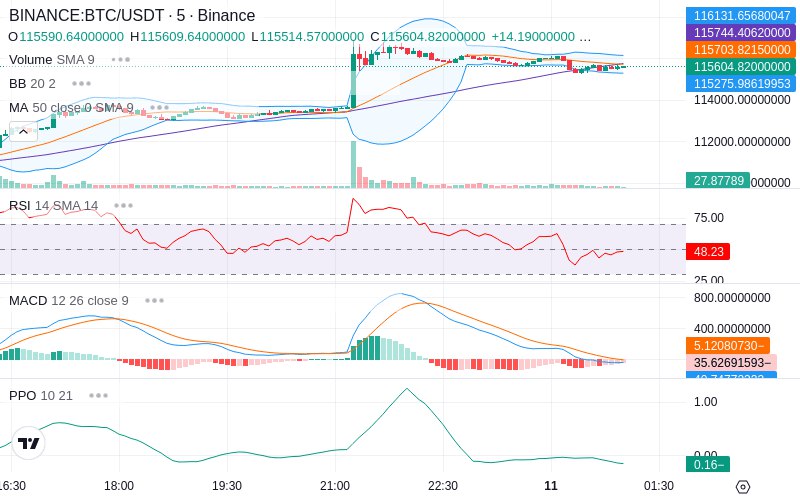This screenshot has height=500, width=800.
Task: Click volume value label 27.87789
Action: coord(718,181)
